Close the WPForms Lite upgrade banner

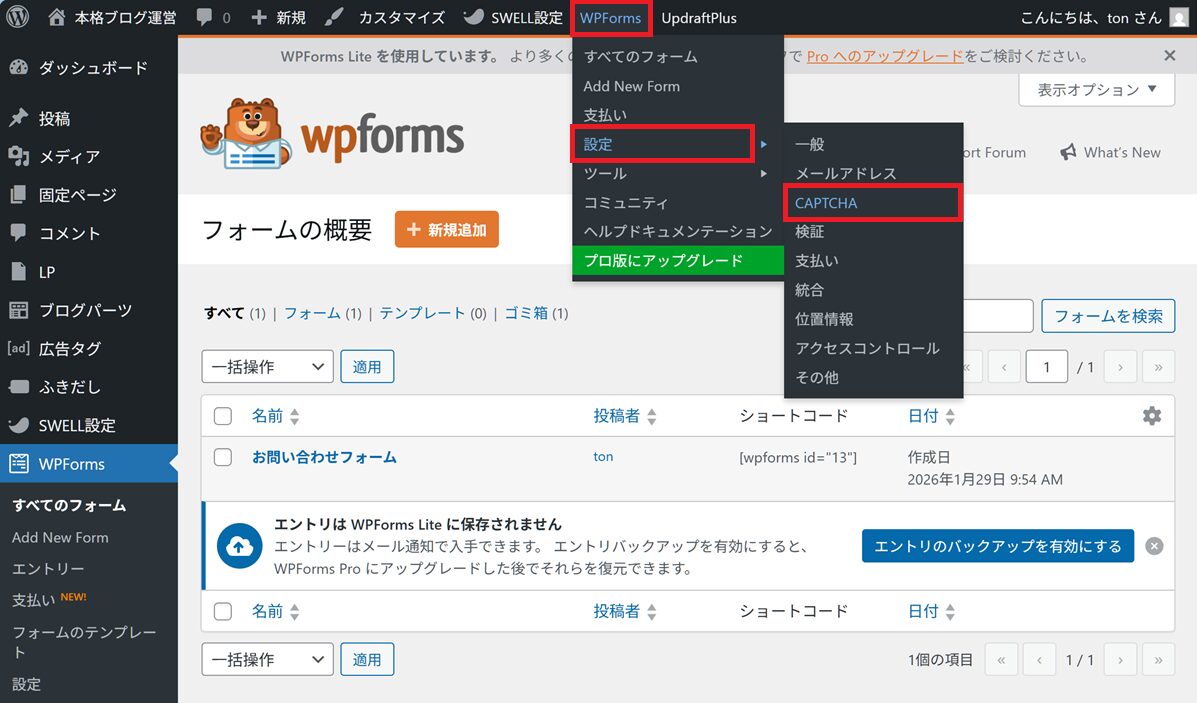tap(1170, 57)
